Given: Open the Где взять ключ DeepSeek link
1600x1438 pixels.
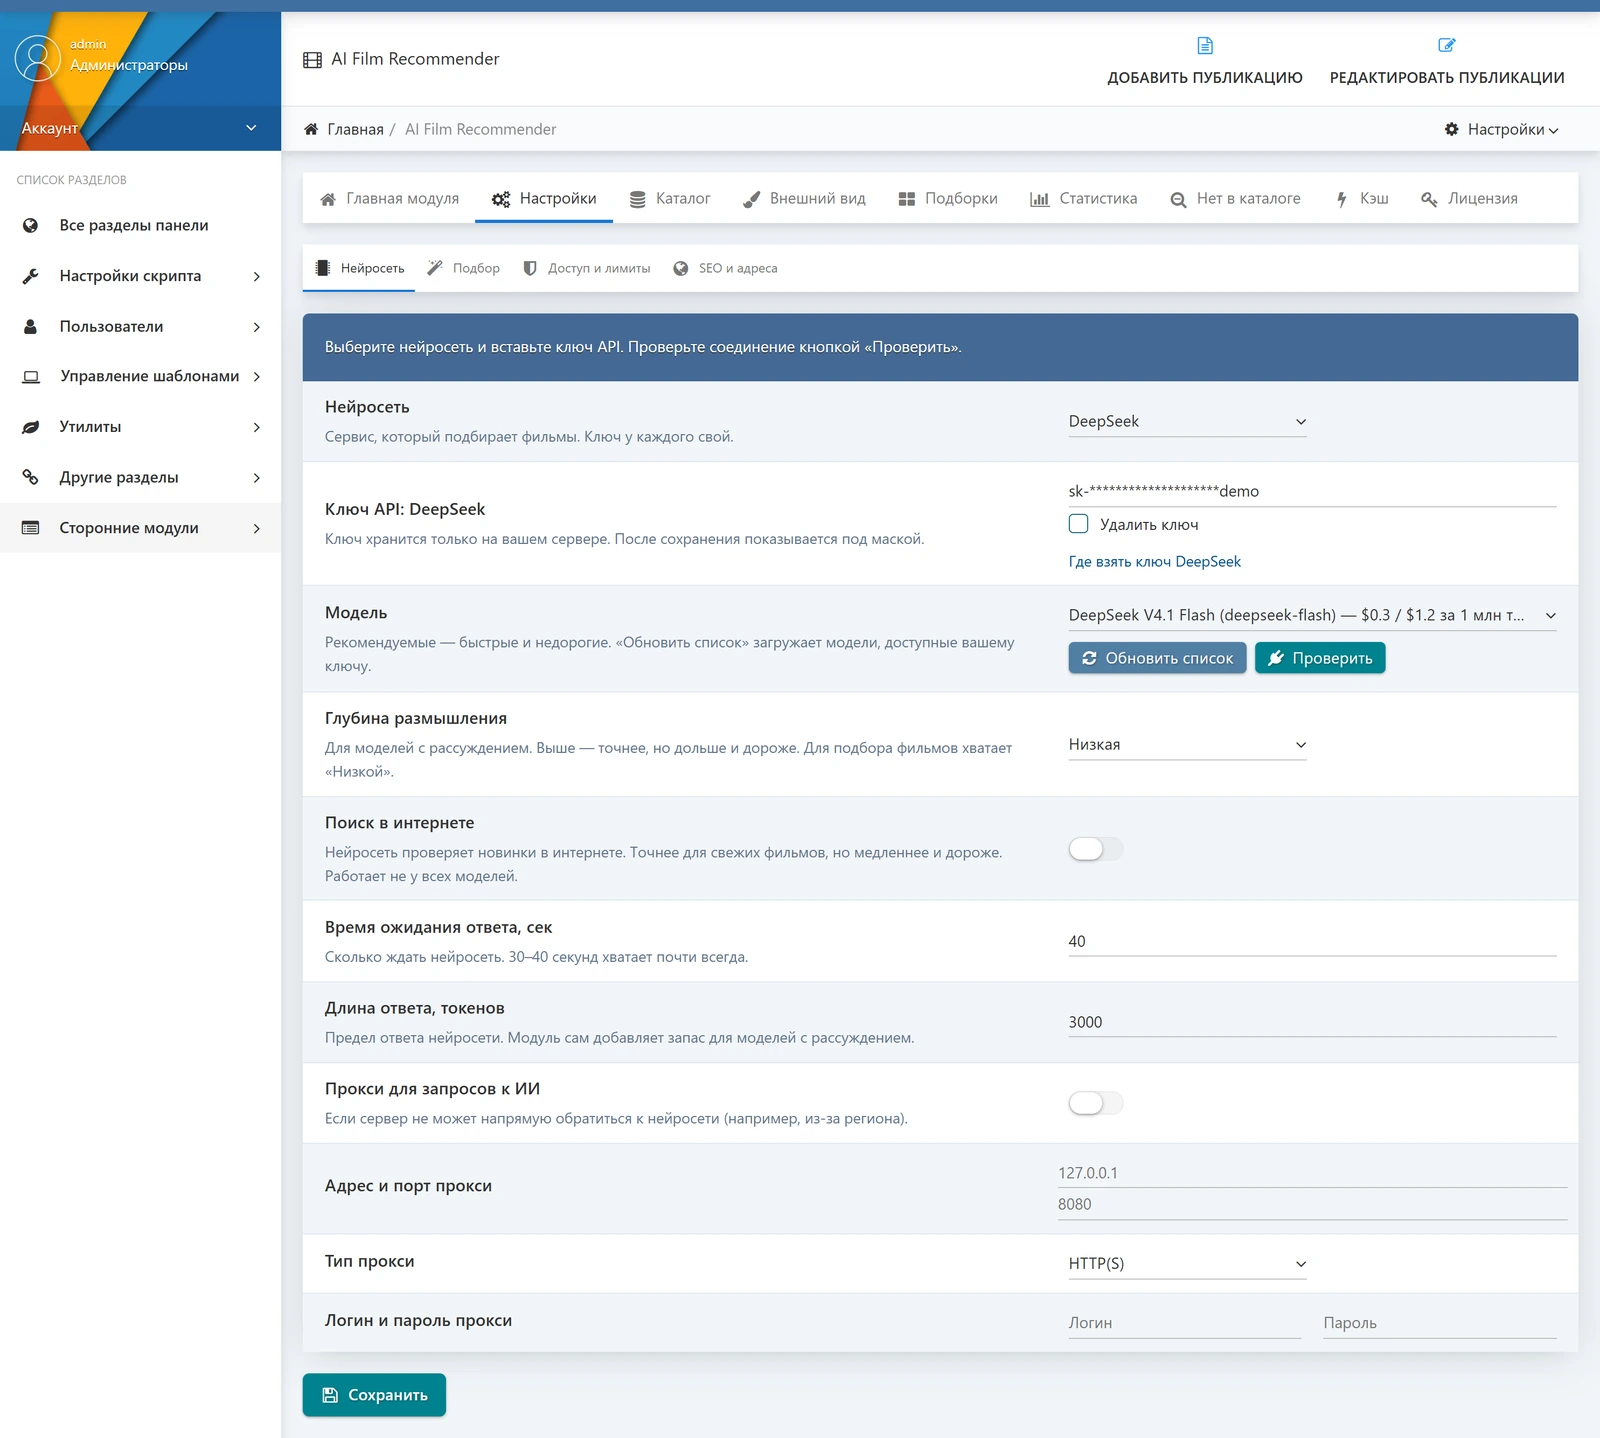Looking at the screenshot, I should click(x=1154, y=561).
